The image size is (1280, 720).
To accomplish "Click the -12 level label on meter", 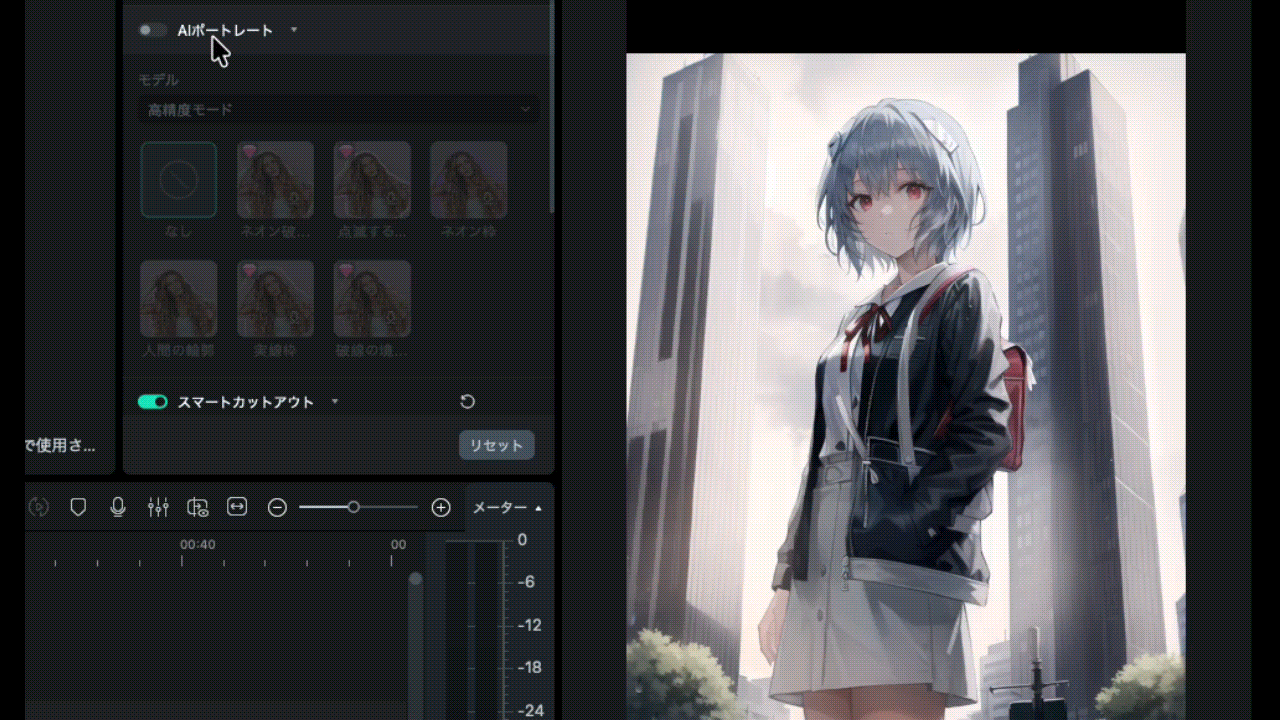I will pos(531,625).
